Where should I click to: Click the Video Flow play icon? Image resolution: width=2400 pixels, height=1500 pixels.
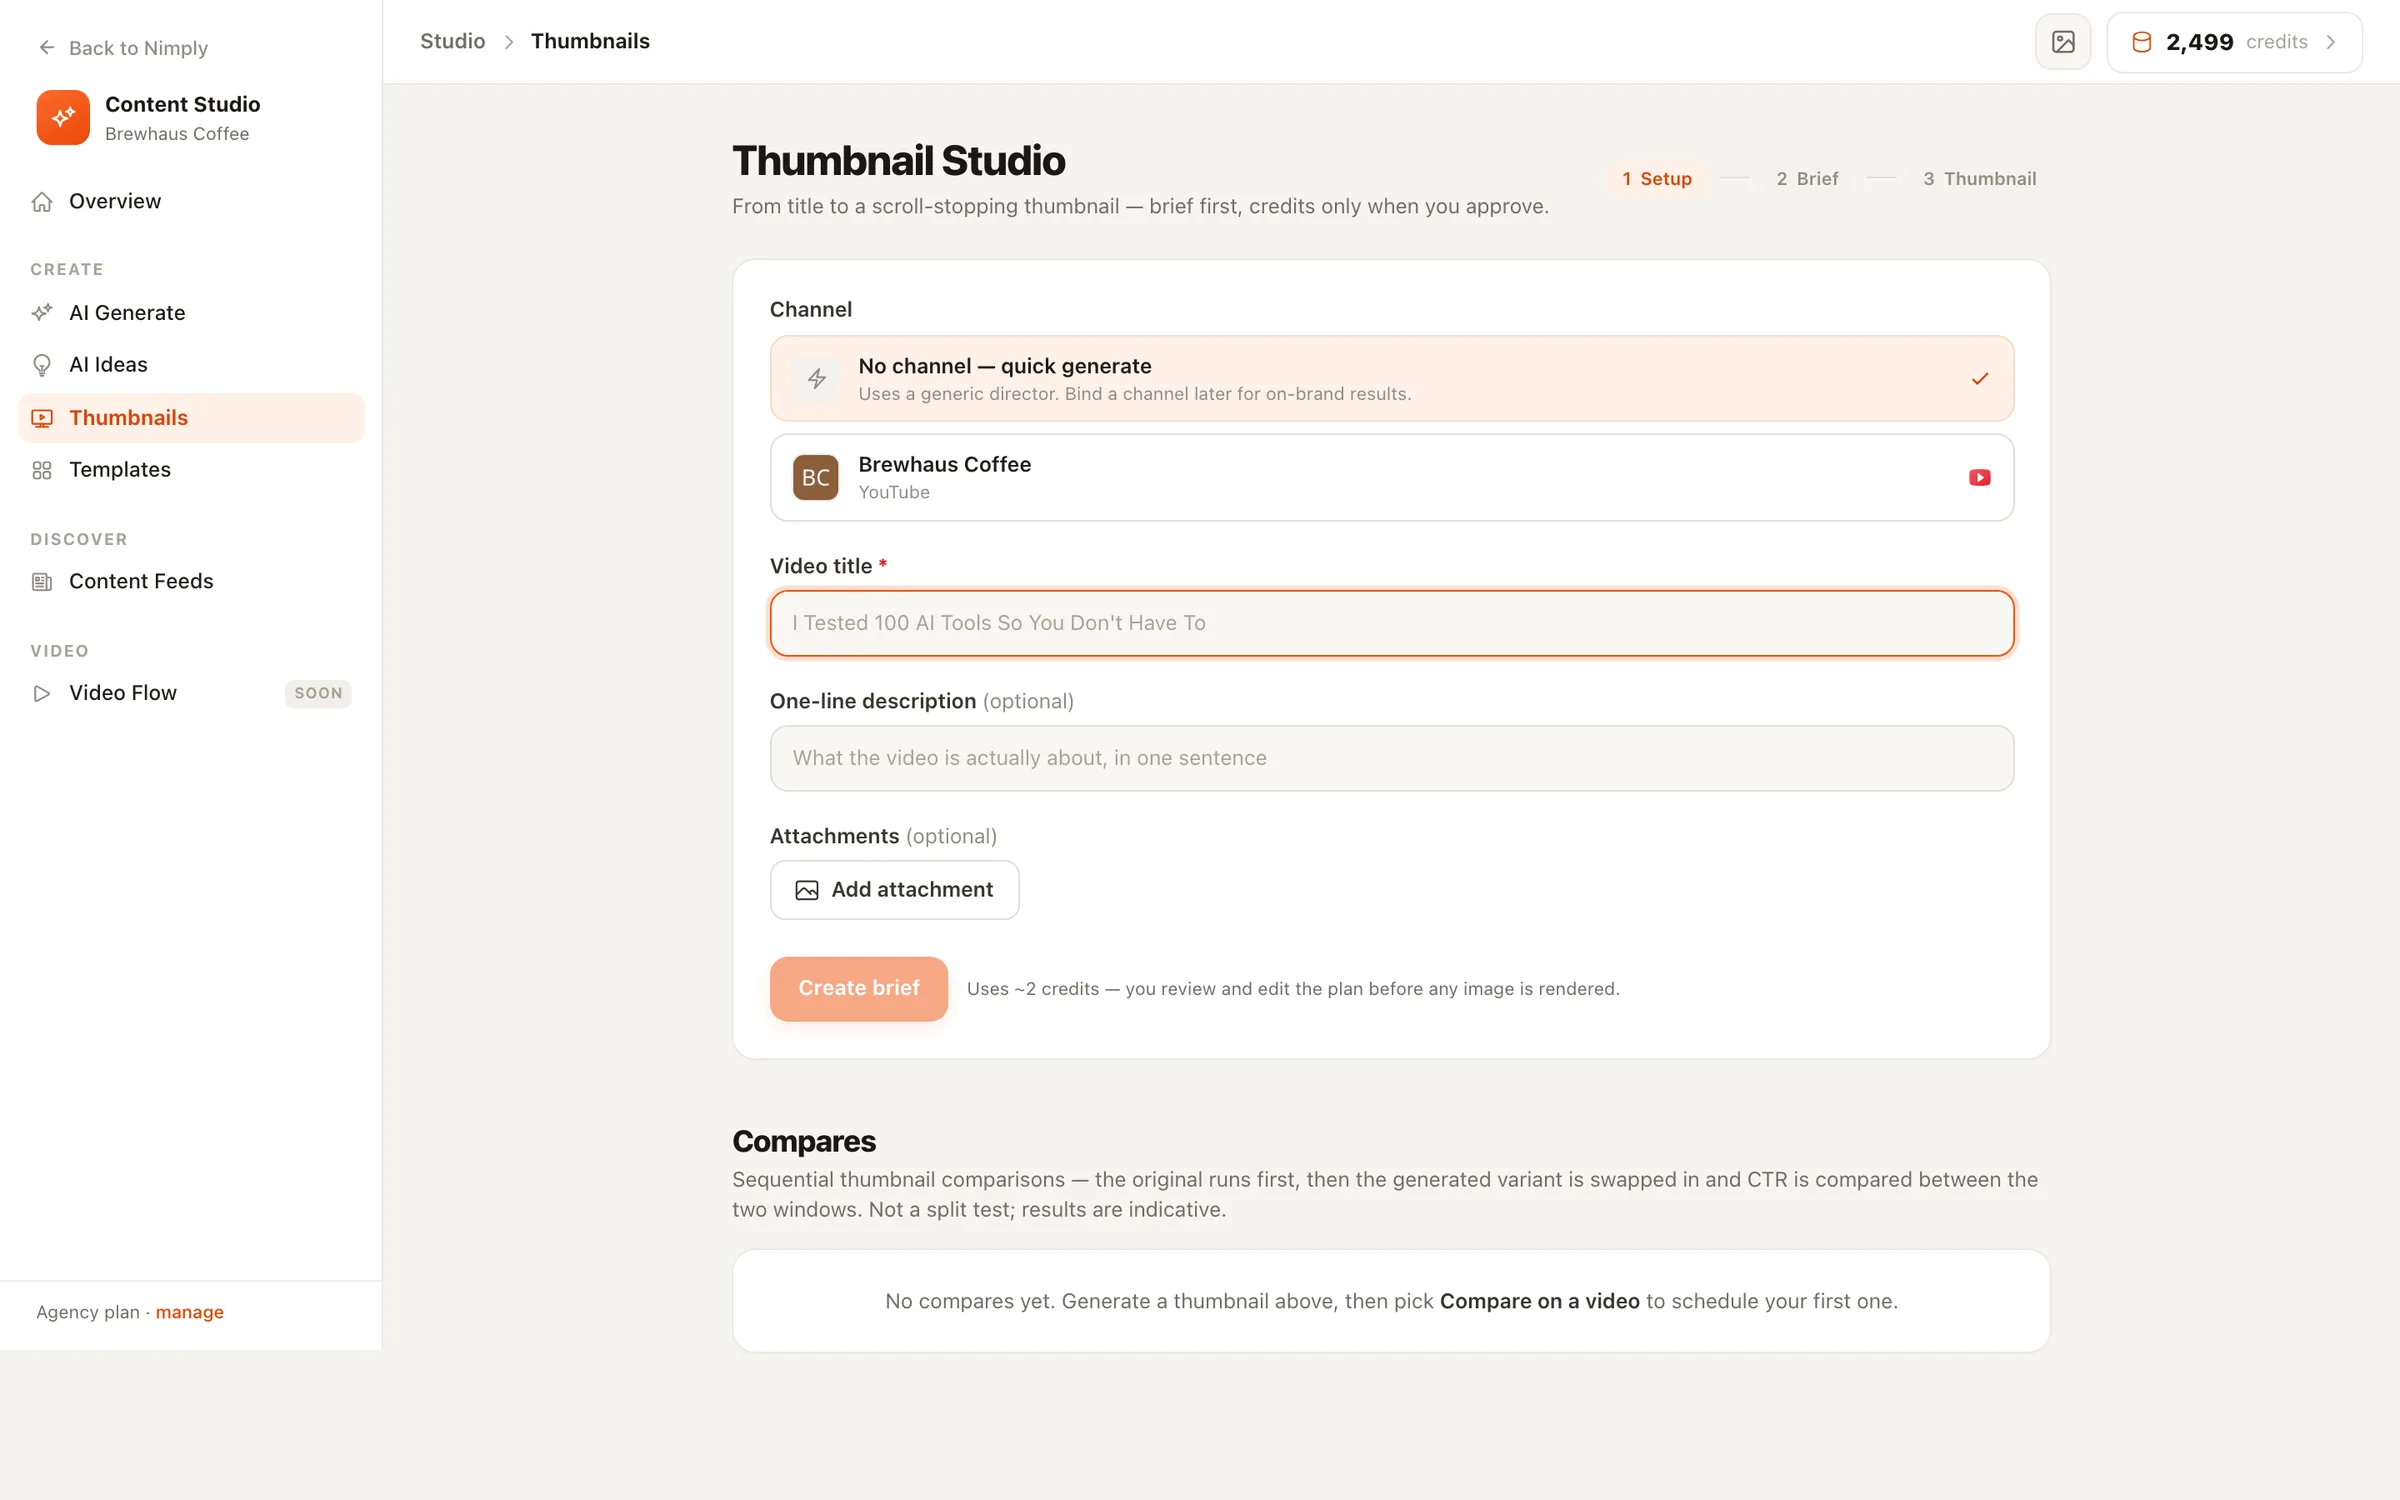42,693
